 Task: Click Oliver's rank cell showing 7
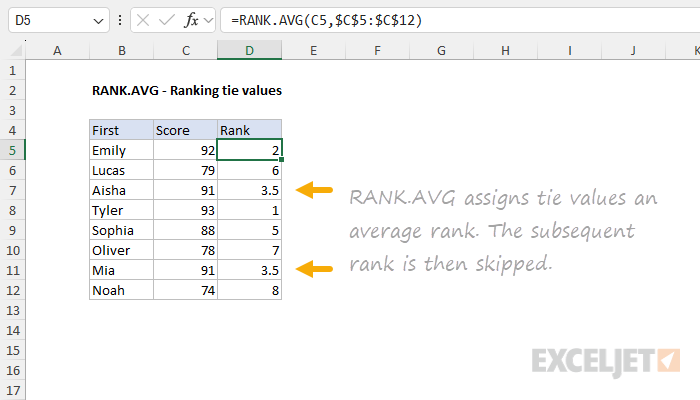(250, 250)
